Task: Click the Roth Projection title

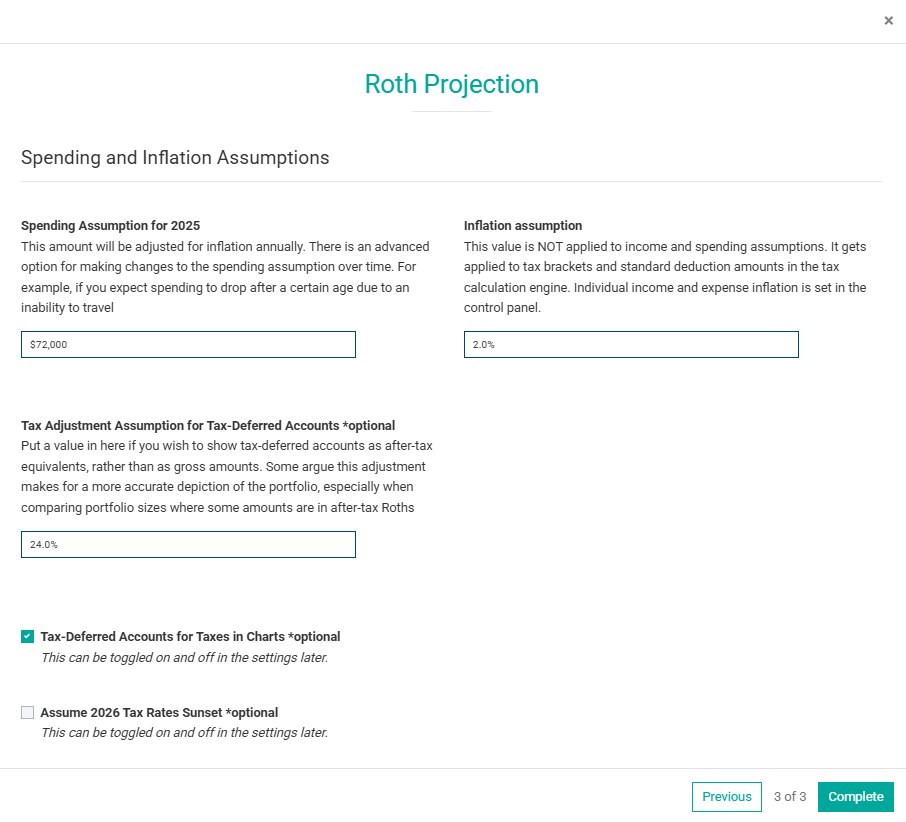Action: tap(452, 84)
